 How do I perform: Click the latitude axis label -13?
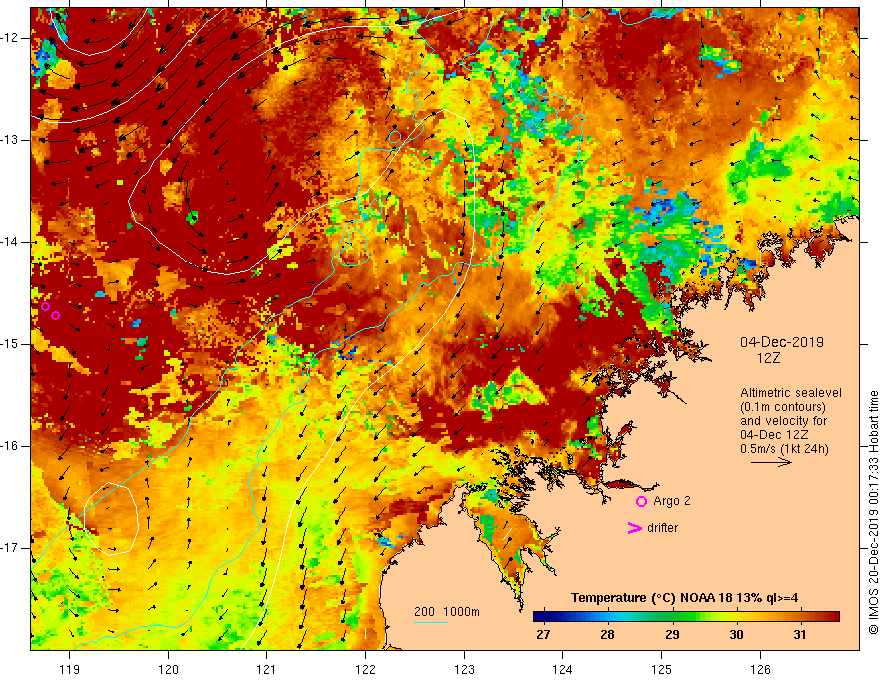pyautogui.click(x=10, y=140)
